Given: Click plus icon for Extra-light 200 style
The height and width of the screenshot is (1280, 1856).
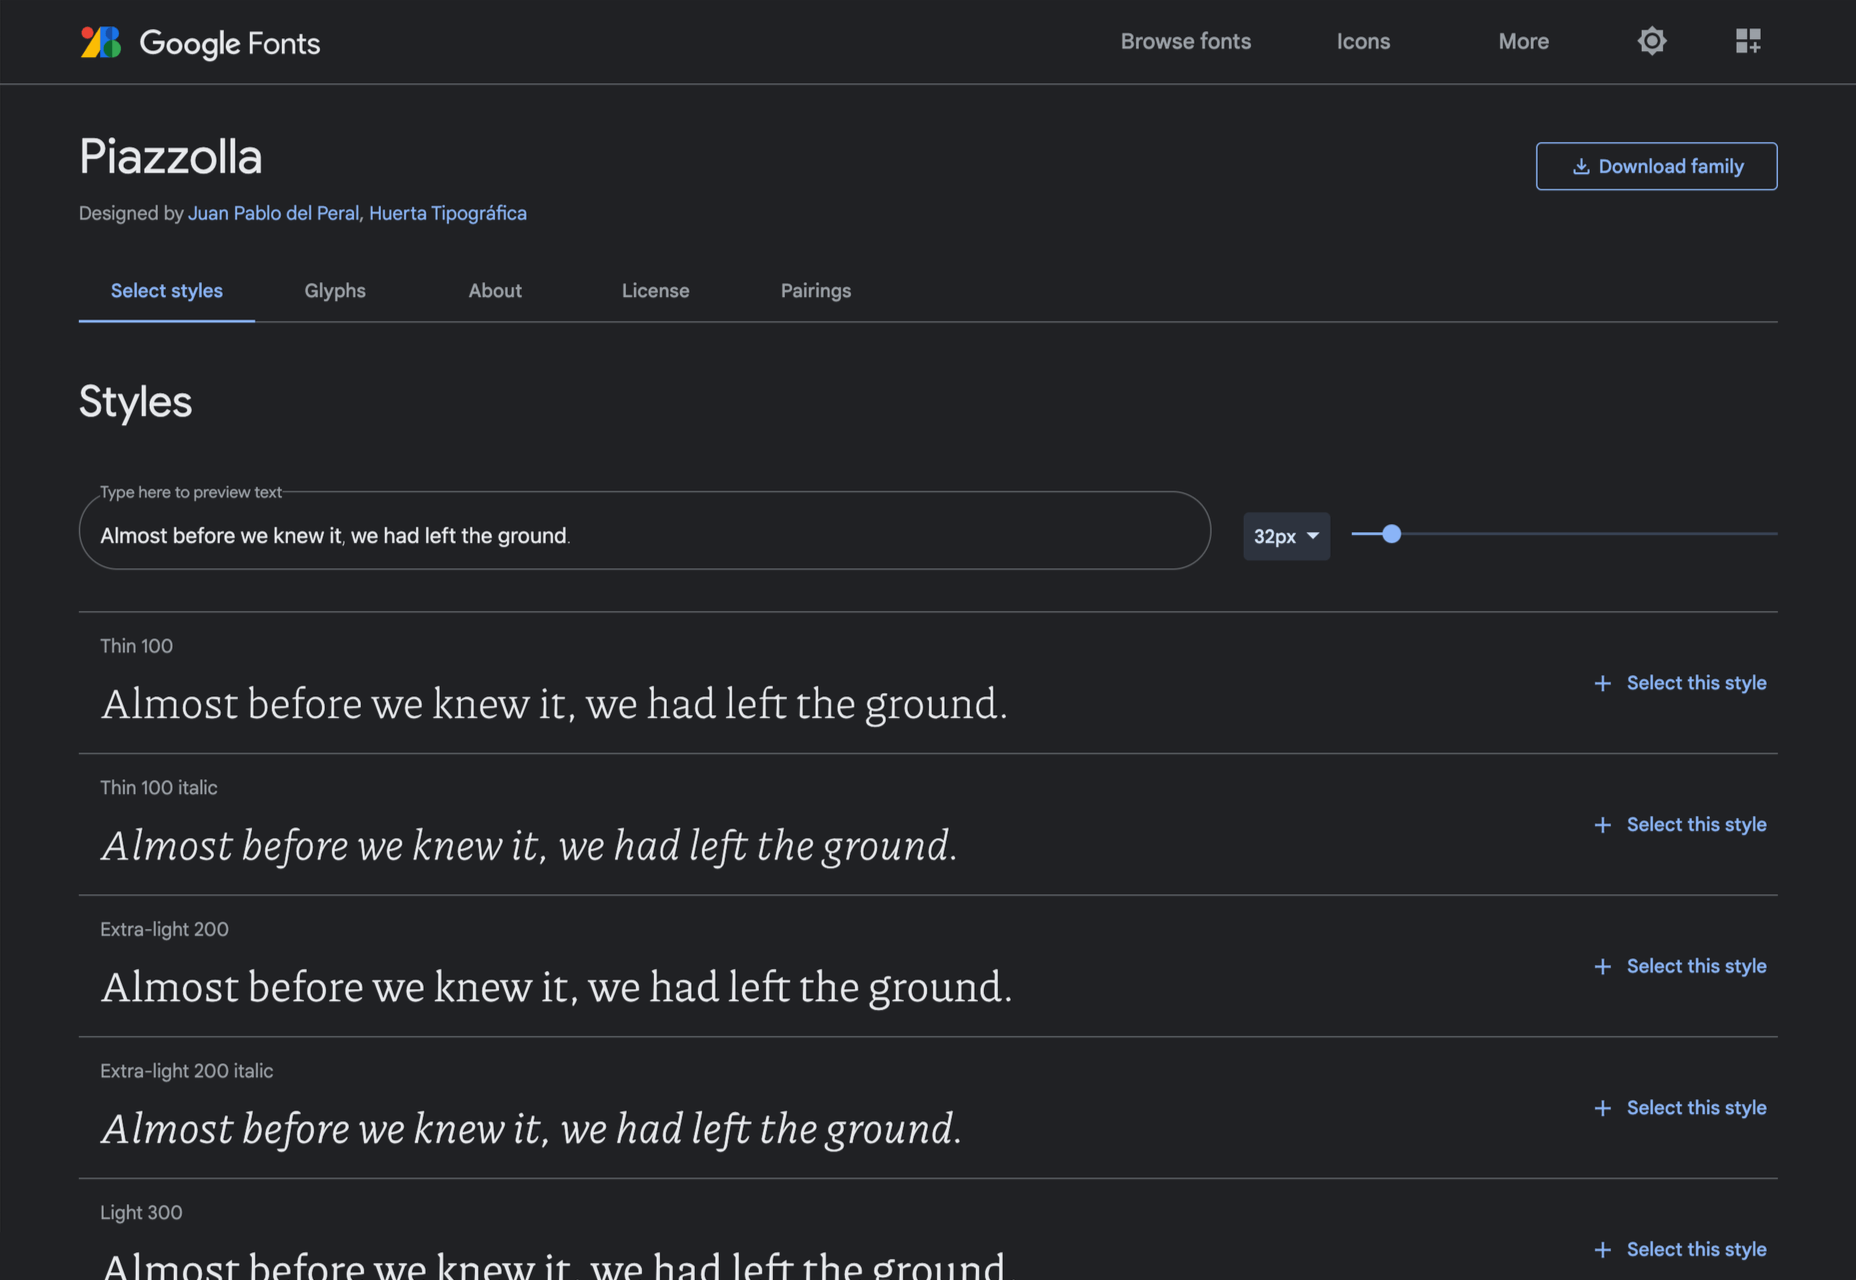Looking at the screenshot, I should point(1602,967).
